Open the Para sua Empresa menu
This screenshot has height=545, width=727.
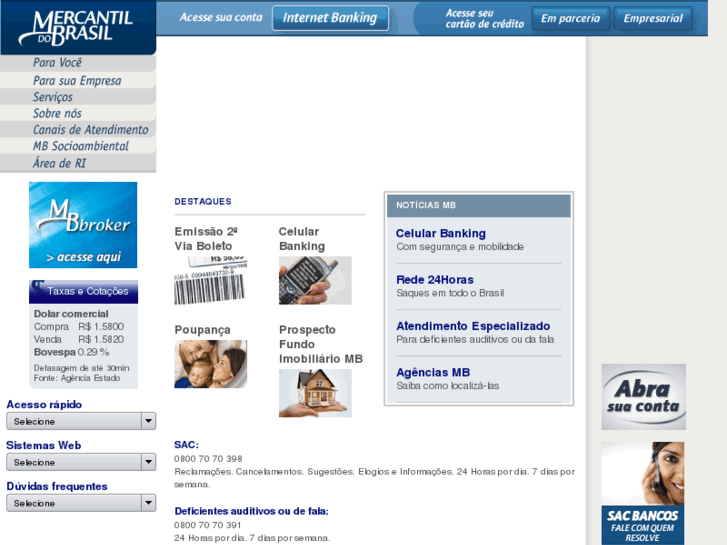tap(78, 80)
